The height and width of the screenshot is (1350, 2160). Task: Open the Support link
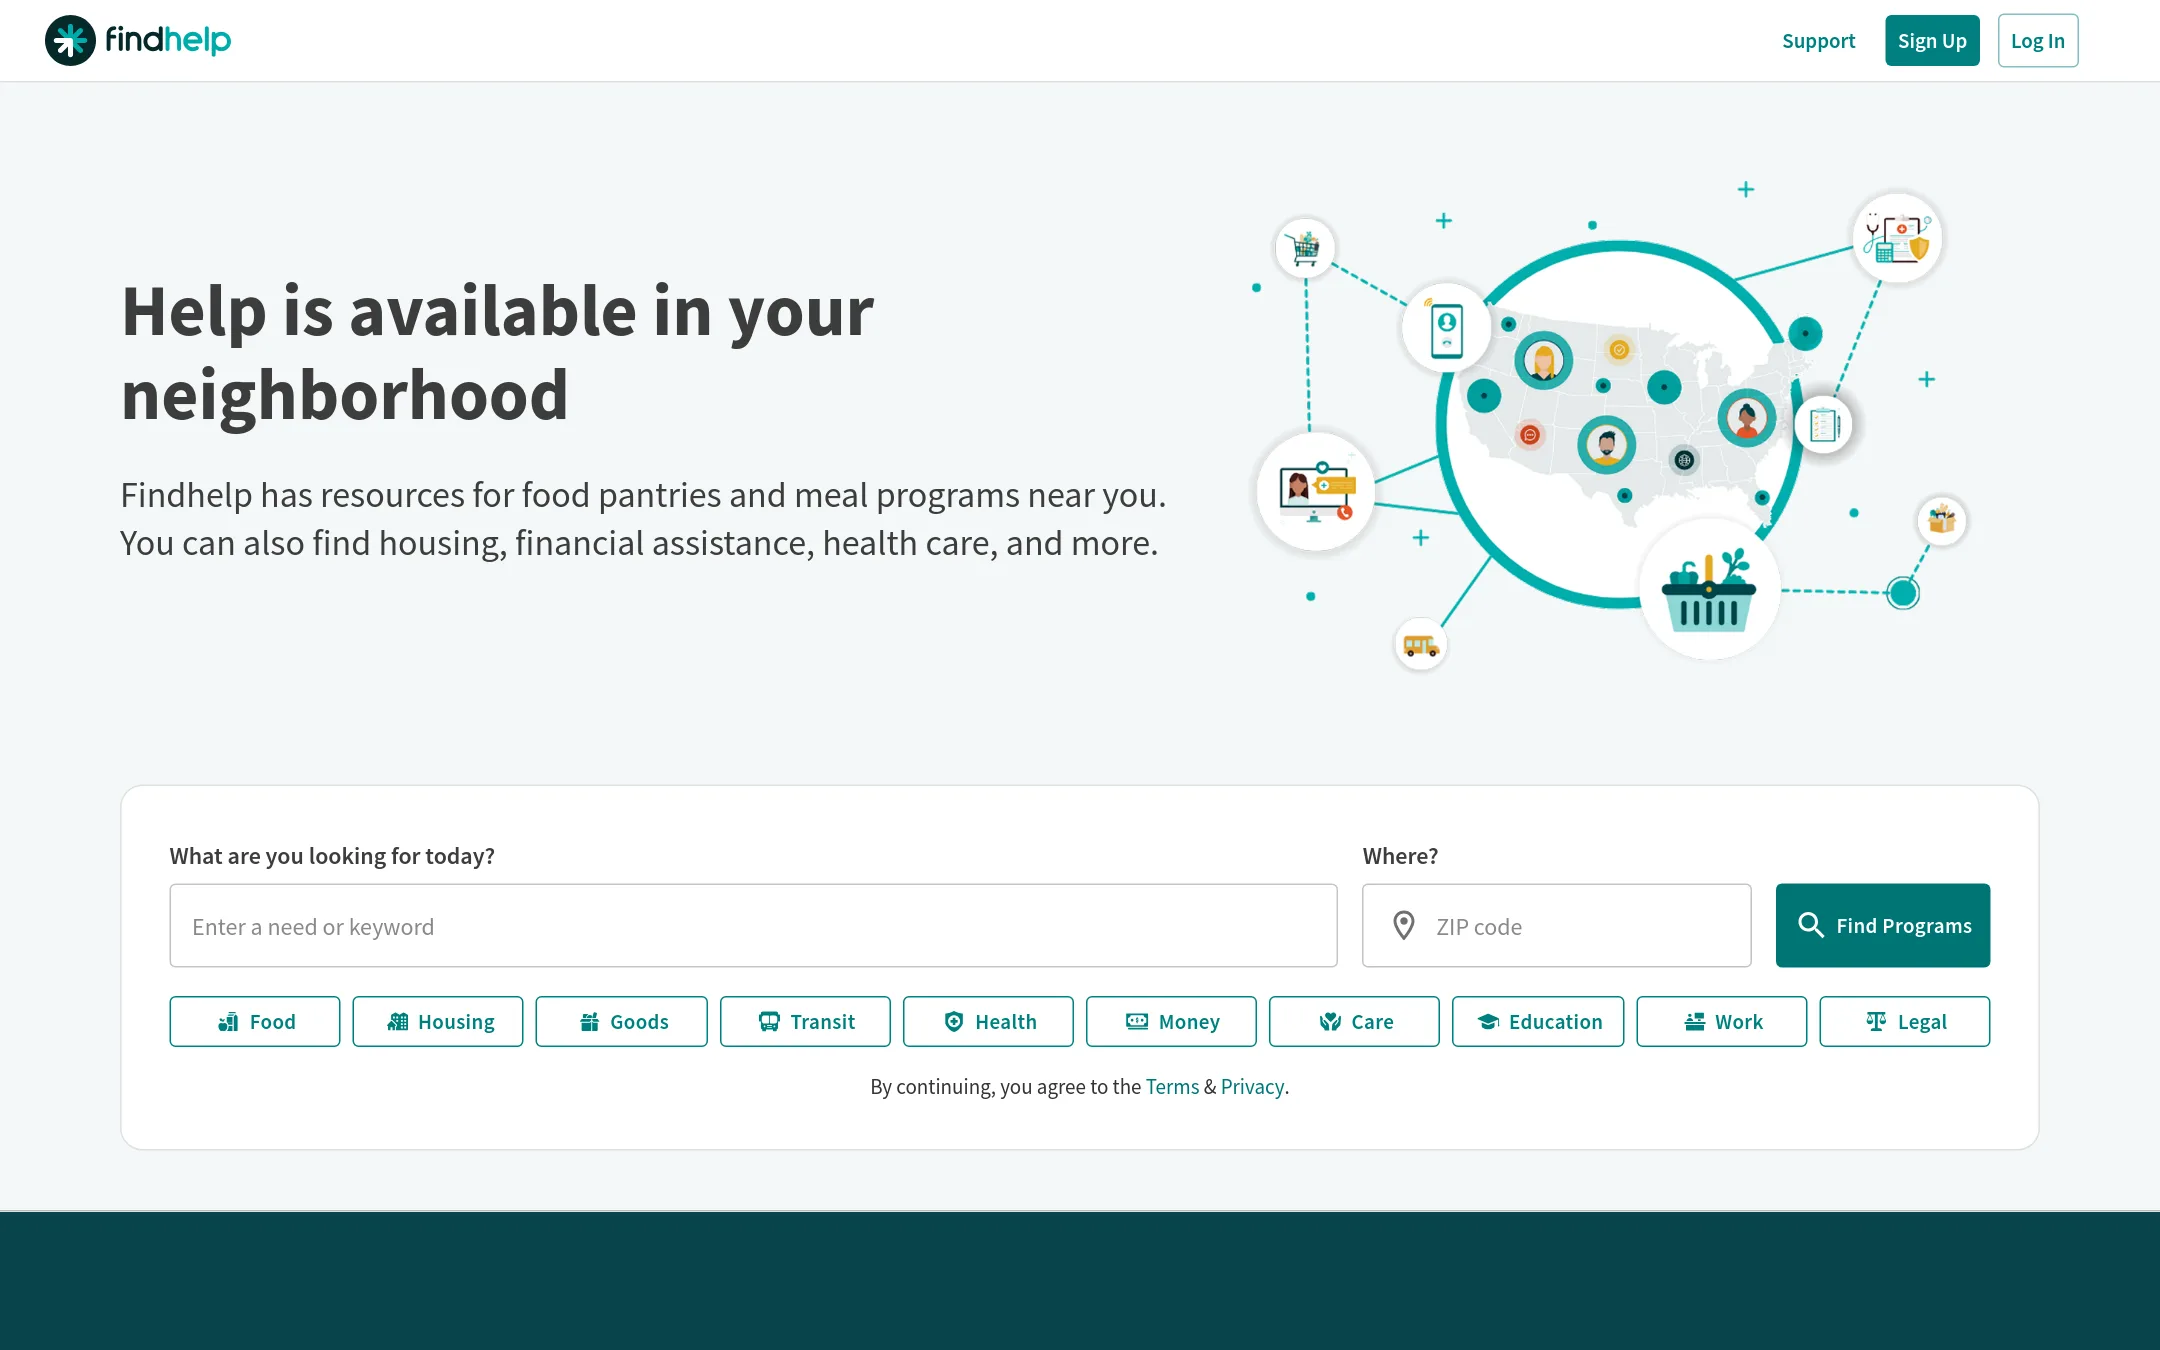pyautogui.click(x=1818, y=41)
